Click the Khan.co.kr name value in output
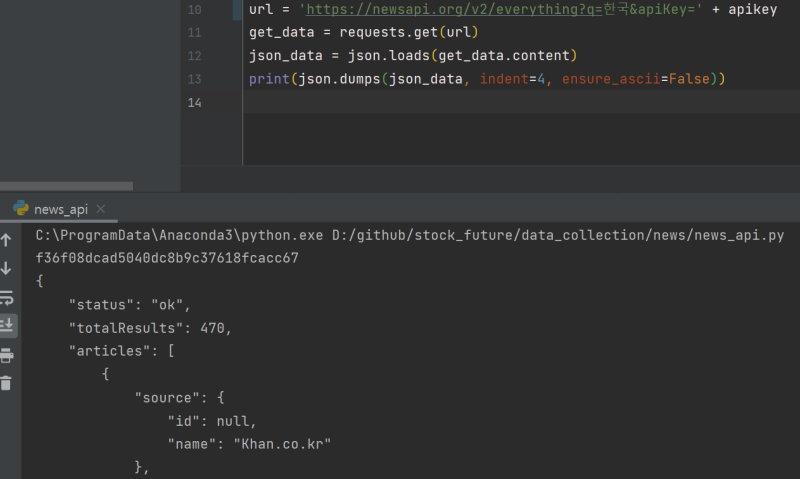Image resolution: width=800 pixels, height=479 pixels. [282, 444]
